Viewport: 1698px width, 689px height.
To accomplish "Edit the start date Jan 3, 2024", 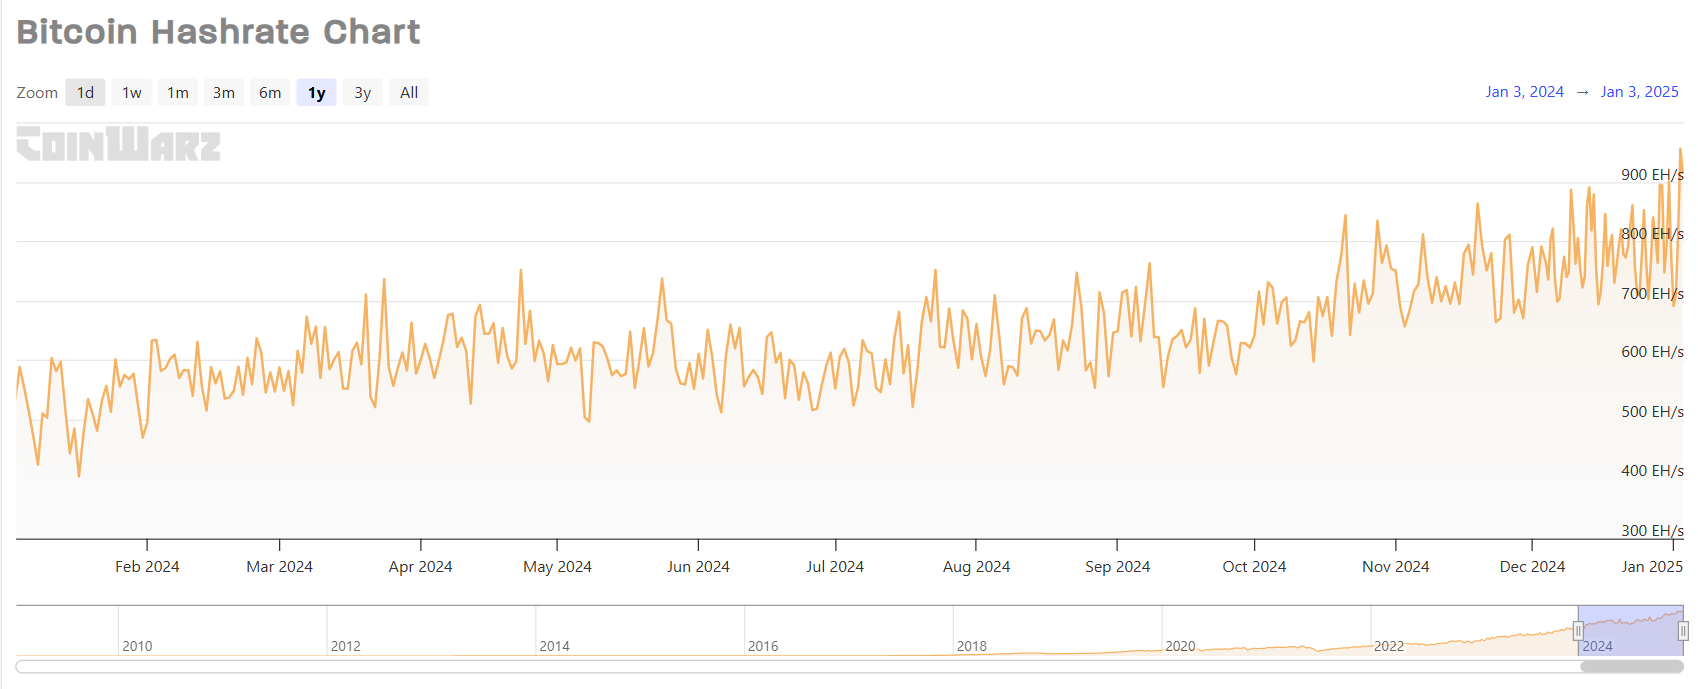I will tap(1524, 92).
